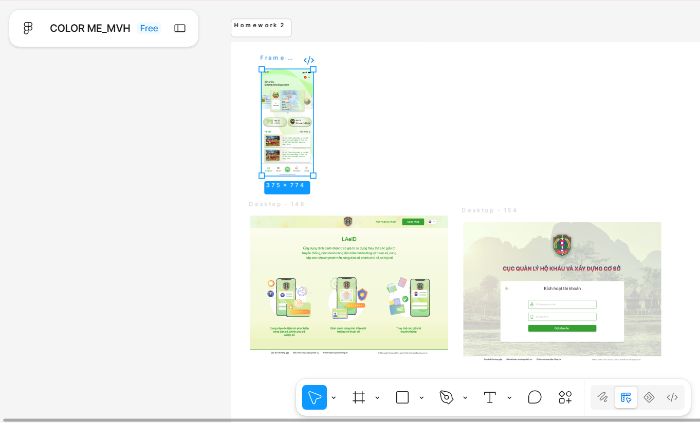Viewport: 700px width, 423px height.
Task: Toggle the sidebar panel icon
Action: point(179,28)
